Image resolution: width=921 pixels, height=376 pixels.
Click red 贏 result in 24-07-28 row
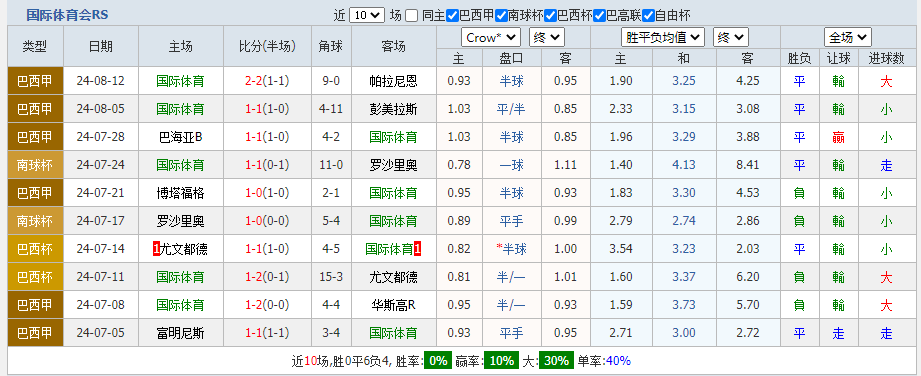838,137
